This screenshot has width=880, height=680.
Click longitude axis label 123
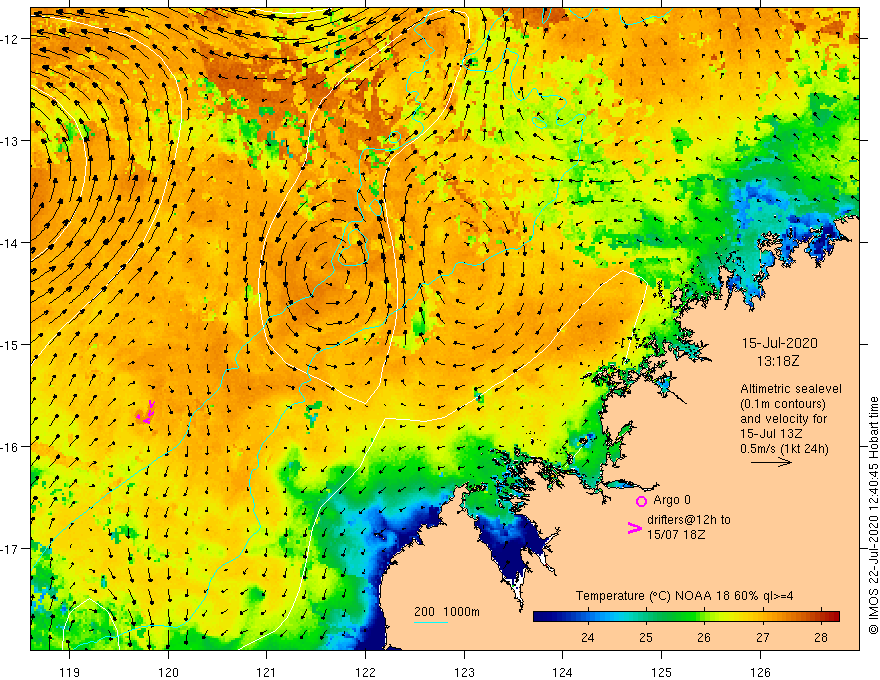pos(464,672)
